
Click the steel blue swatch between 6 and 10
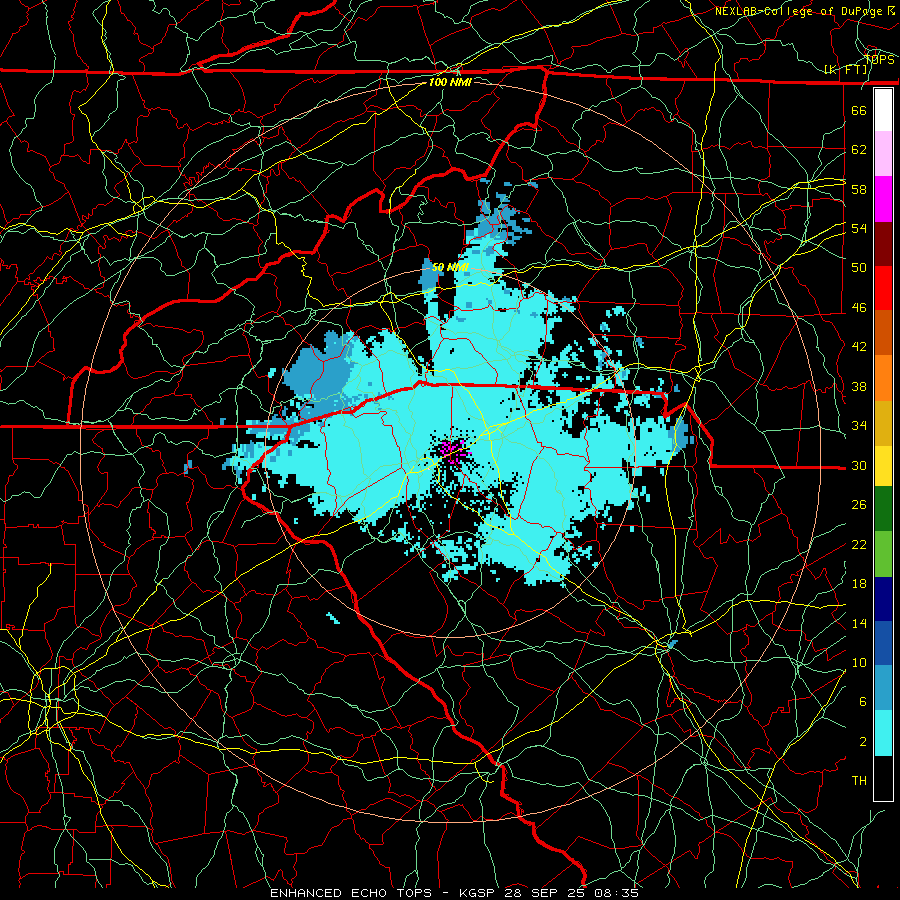883,688
